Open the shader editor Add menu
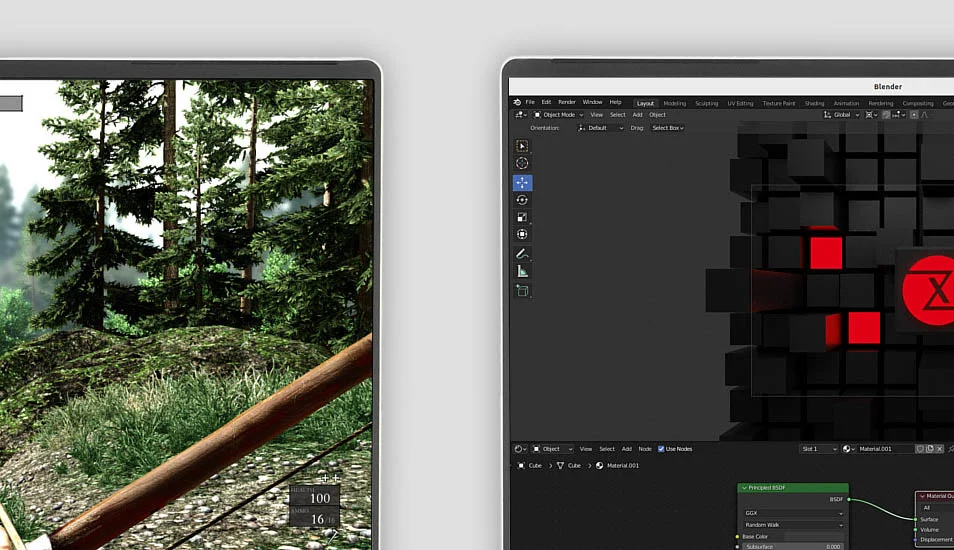 (x=627, y=449)
